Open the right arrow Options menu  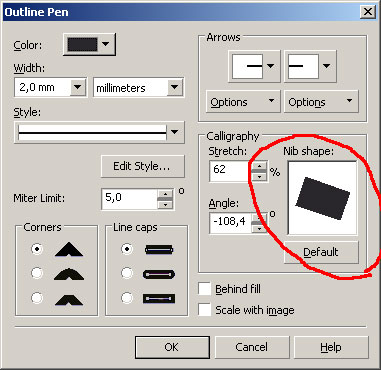(321, 102)
